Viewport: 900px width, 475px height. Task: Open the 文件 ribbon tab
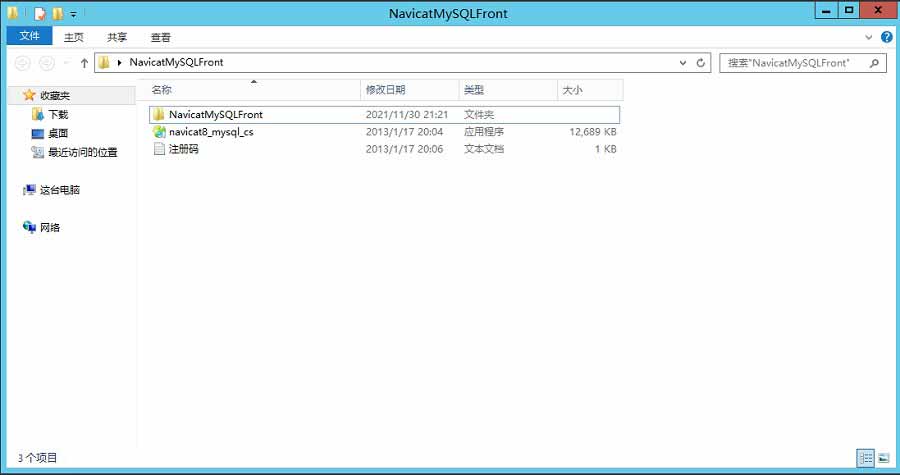(x=29, y=36)
